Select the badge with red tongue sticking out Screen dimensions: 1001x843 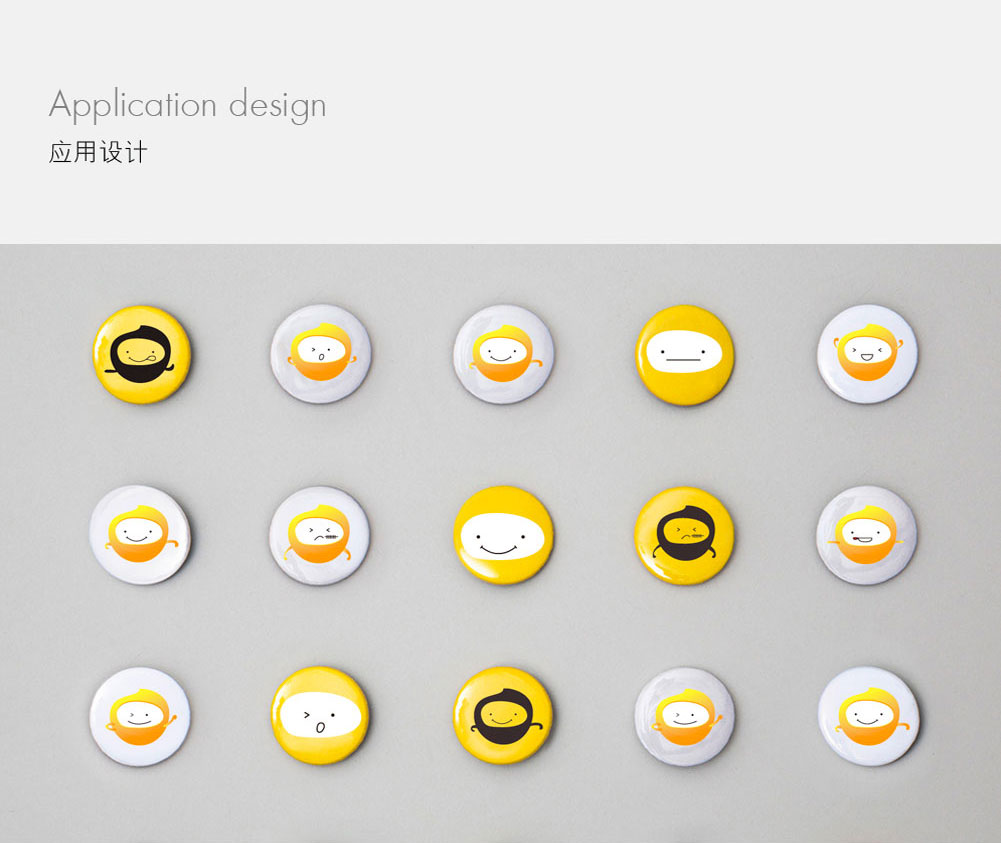pos(866,535)
